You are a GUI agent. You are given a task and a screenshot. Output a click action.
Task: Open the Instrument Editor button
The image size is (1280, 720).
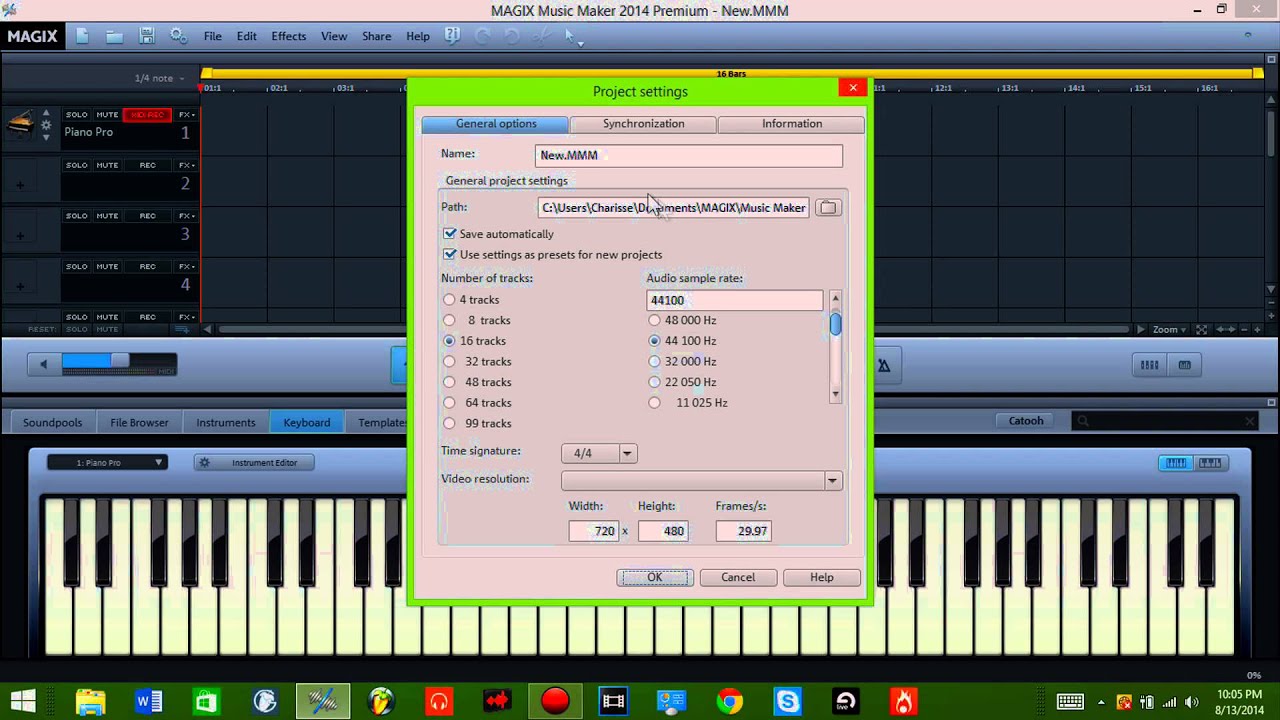(x=254, y=463)
